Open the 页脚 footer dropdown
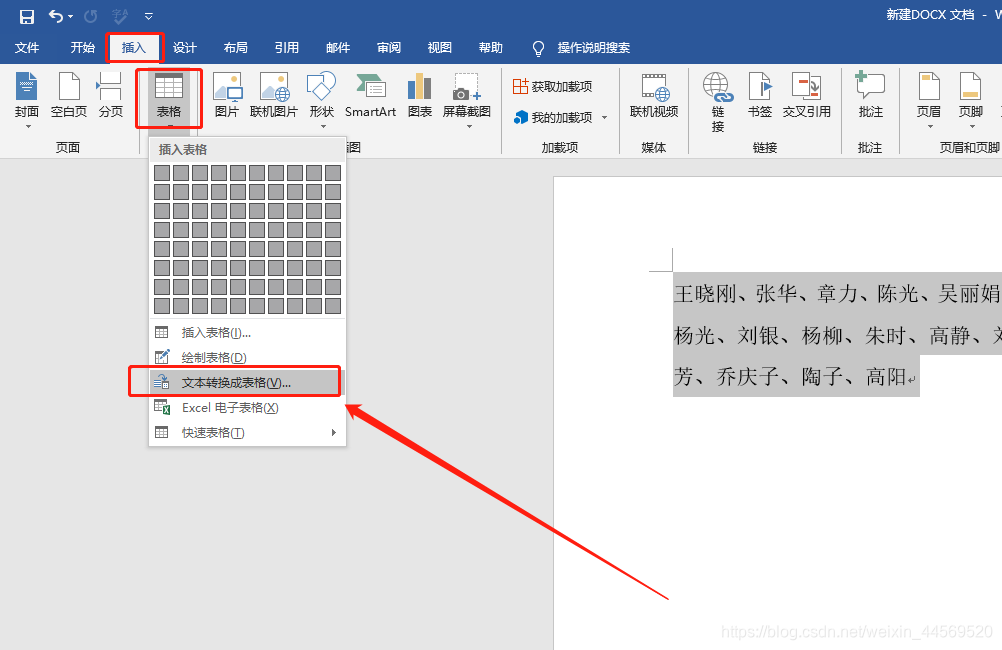 point(971,100)
